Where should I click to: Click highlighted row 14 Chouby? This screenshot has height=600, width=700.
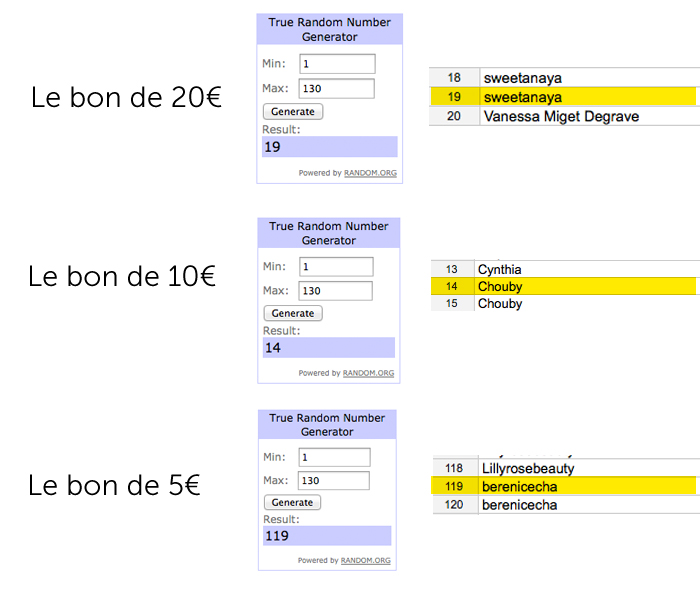click(562, 287)
